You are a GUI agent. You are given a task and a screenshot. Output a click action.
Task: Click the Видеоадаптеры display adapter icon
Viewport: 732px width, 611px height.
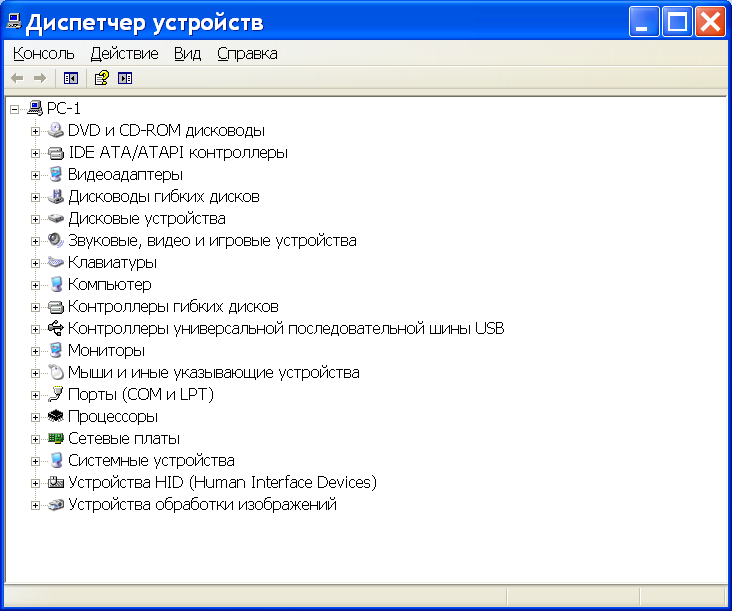[56, 175]
